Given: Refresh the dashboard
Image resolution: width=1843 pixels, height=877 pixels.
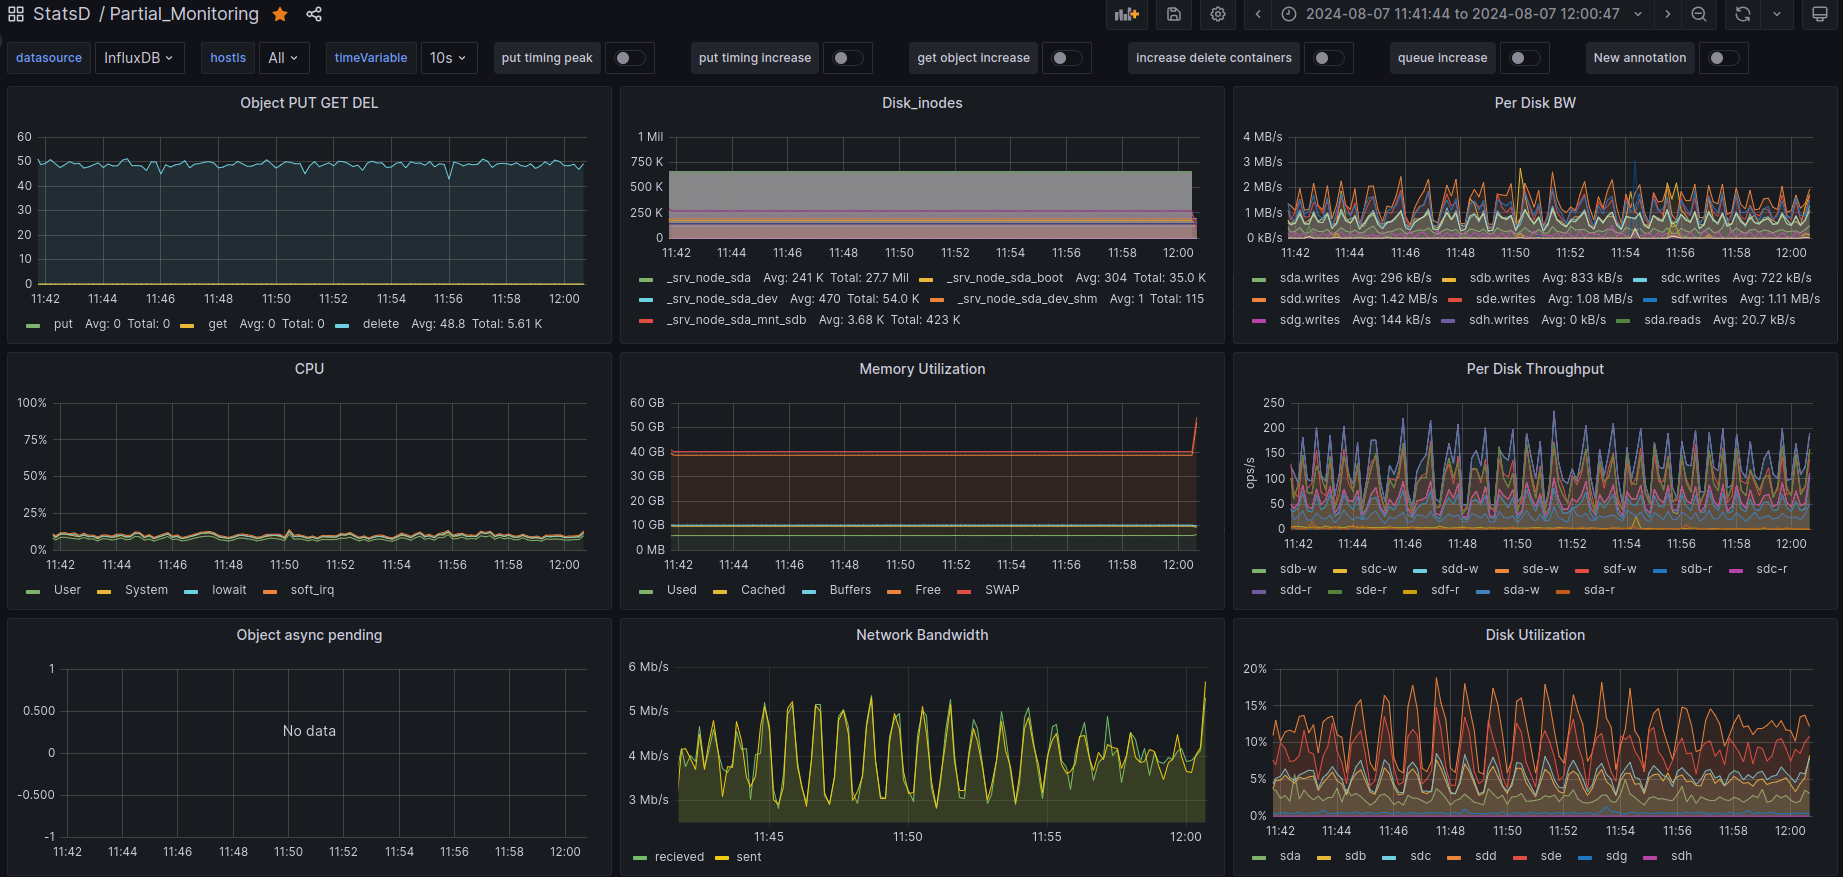Looking at the screenshot, I should 1743,14.
